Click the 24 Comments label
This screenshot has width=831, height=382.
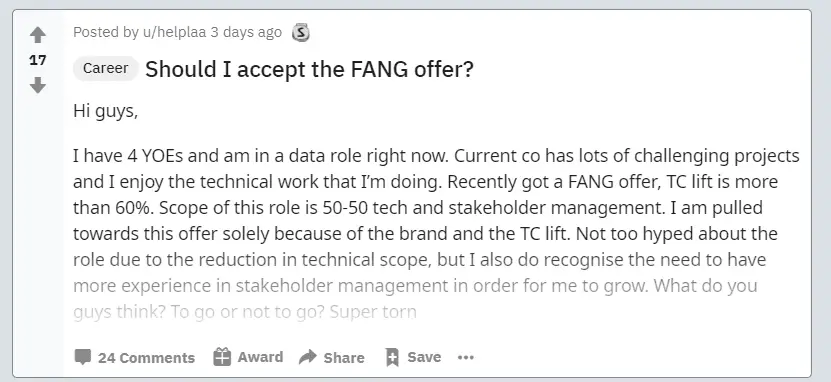(x=146, y=358)
